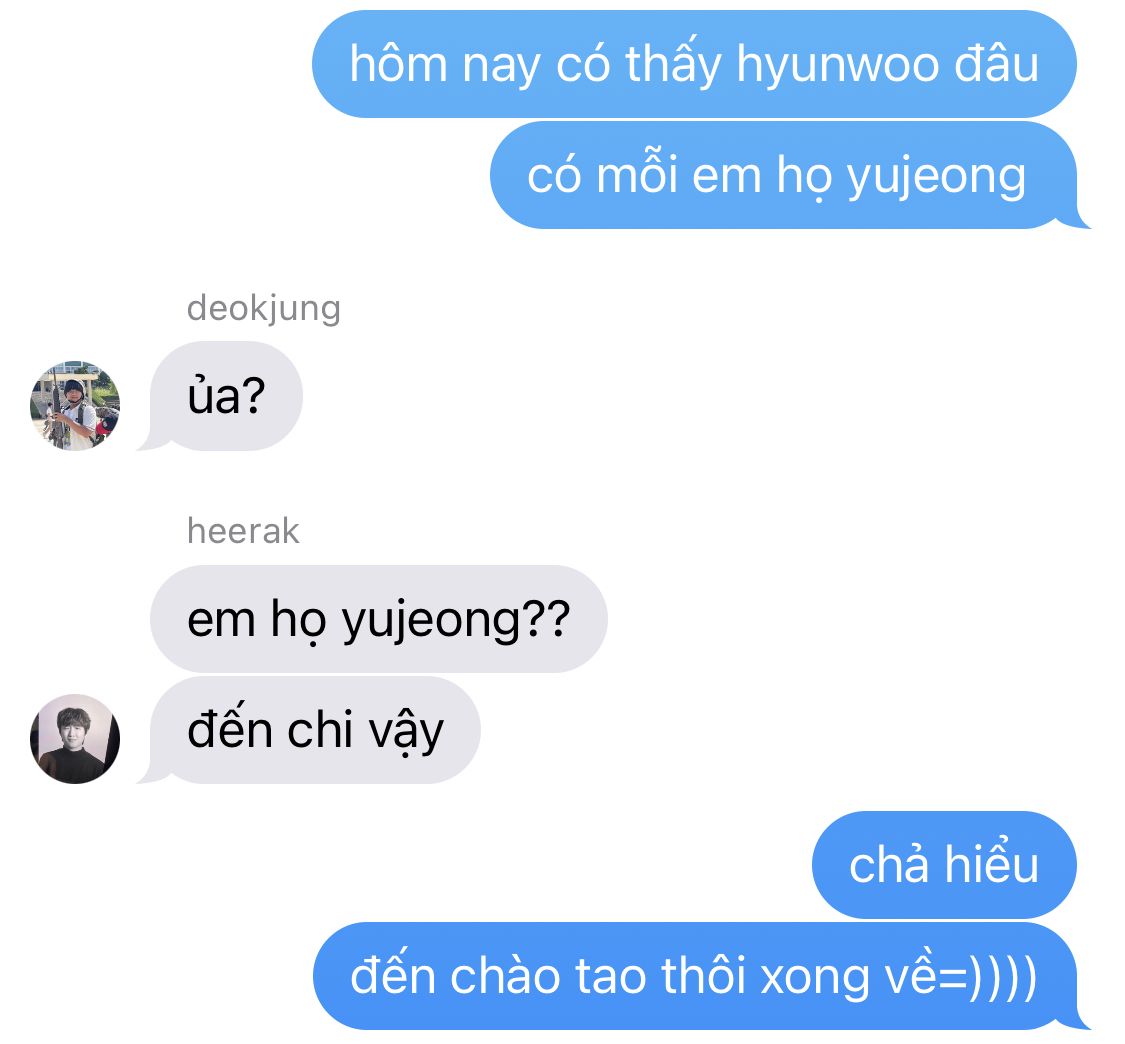Tap the word 'vậy' in heerak's message

[x=406, y=732]
